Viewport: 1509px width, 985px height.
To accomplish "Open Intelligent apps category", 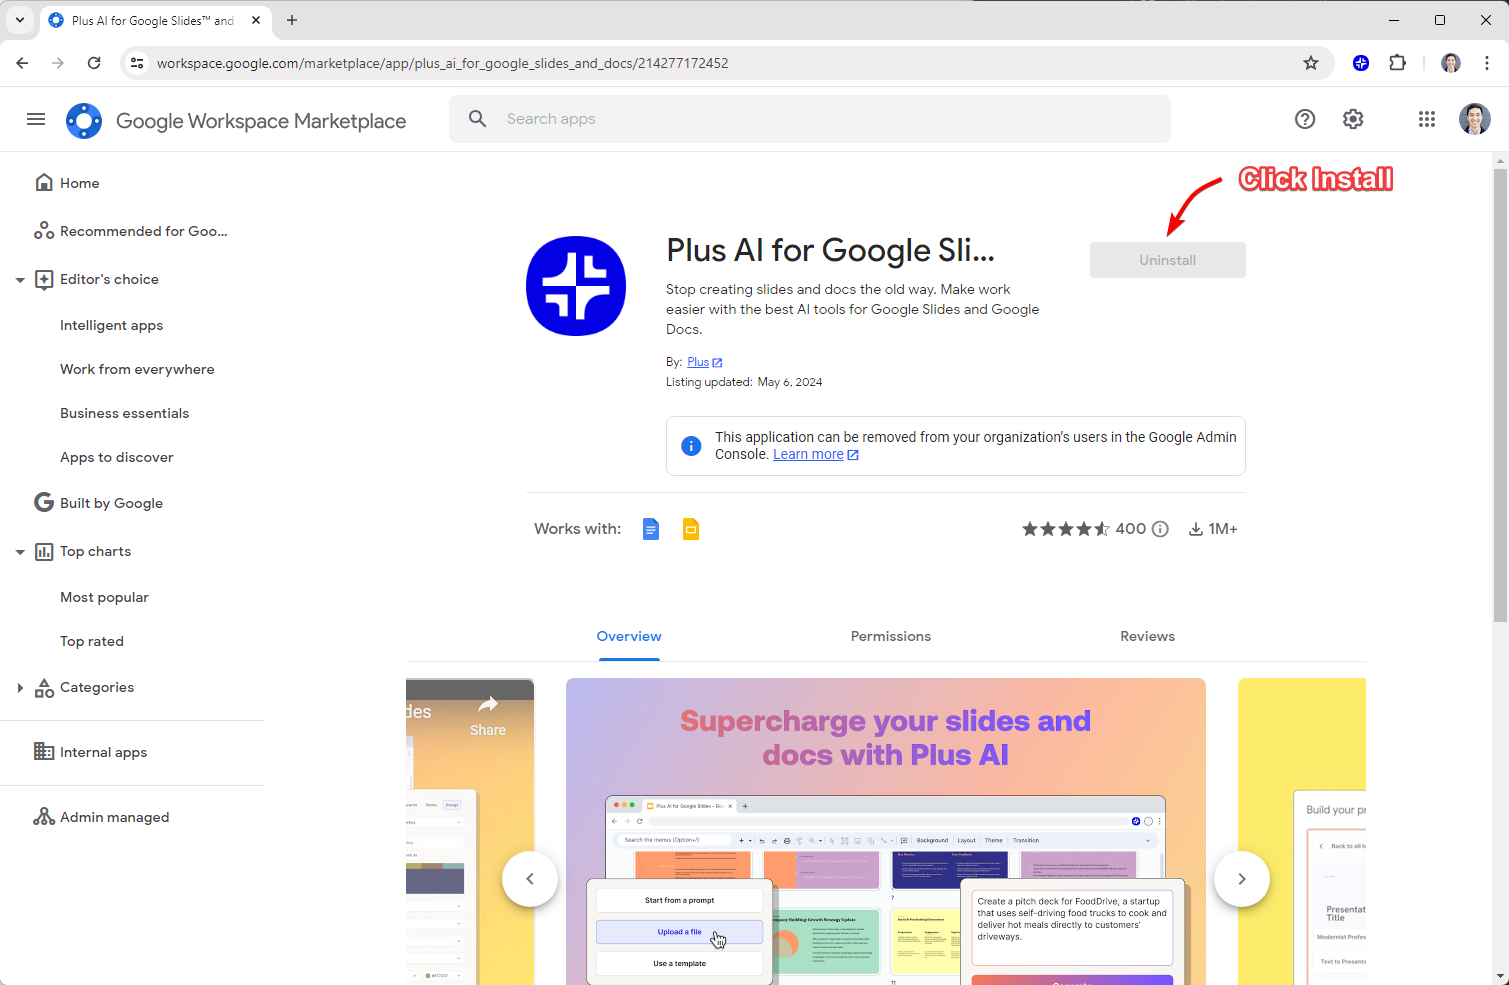I will click(x=111, y=325).
